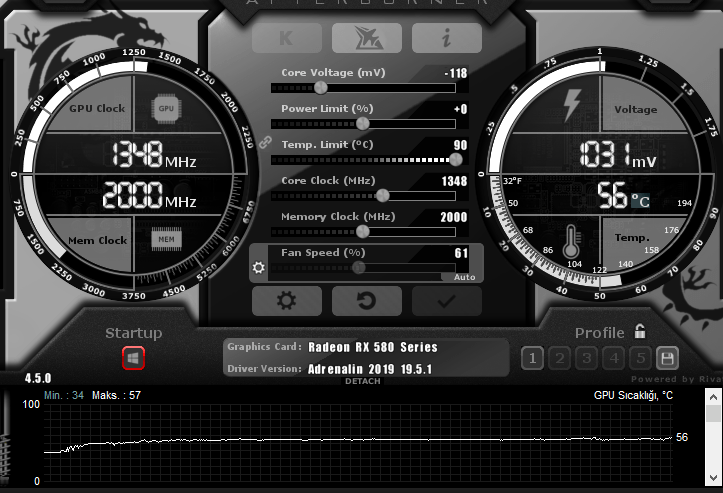
Task: Click the Power Limit value +0
Action: 460,109
